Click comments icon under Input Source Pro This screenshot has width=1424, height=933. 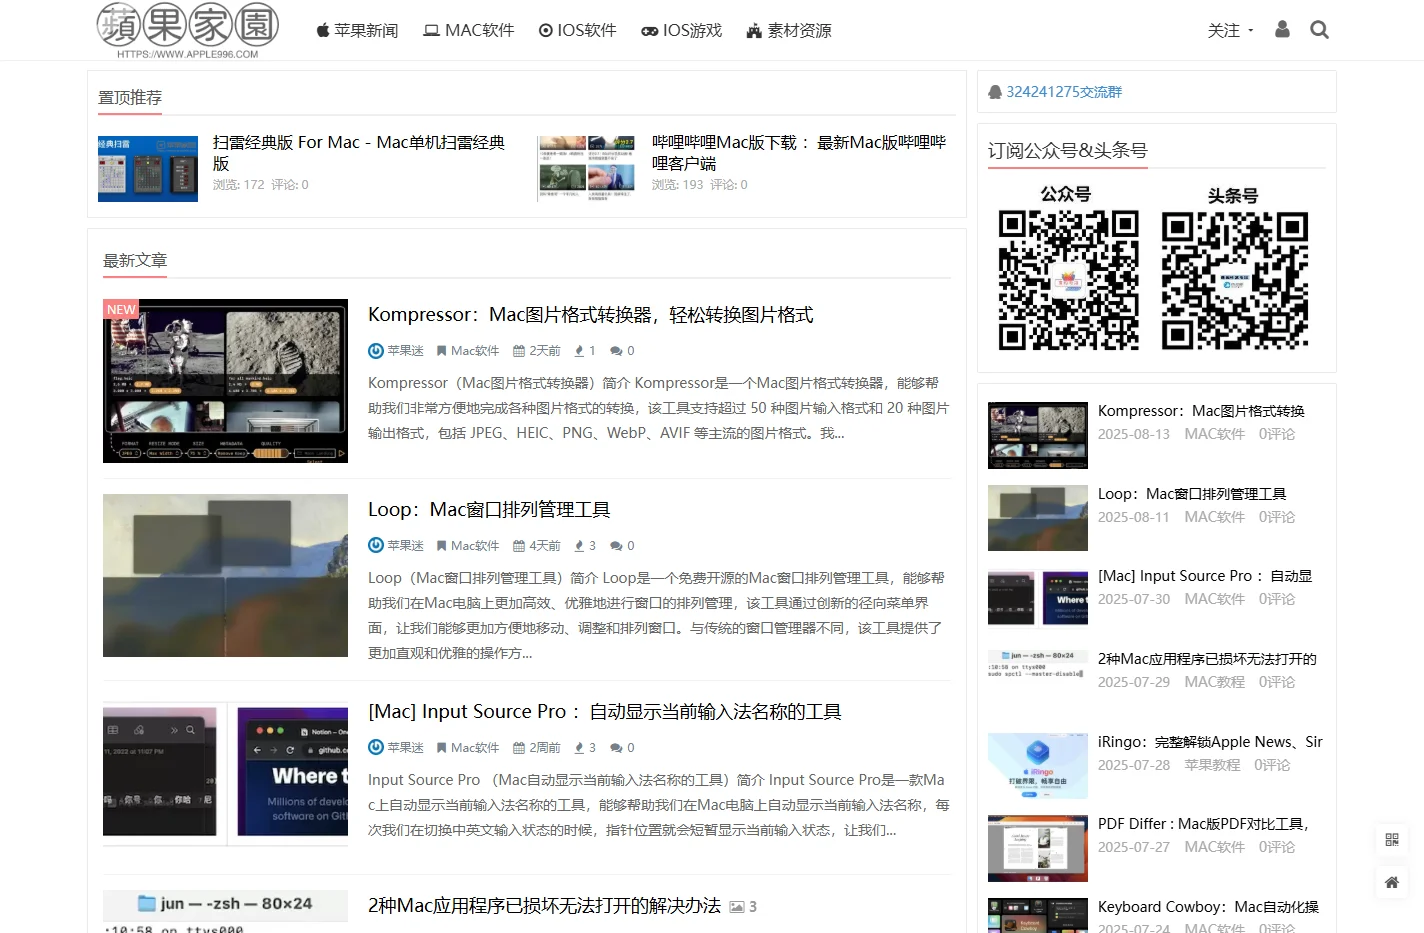point(616,748)
